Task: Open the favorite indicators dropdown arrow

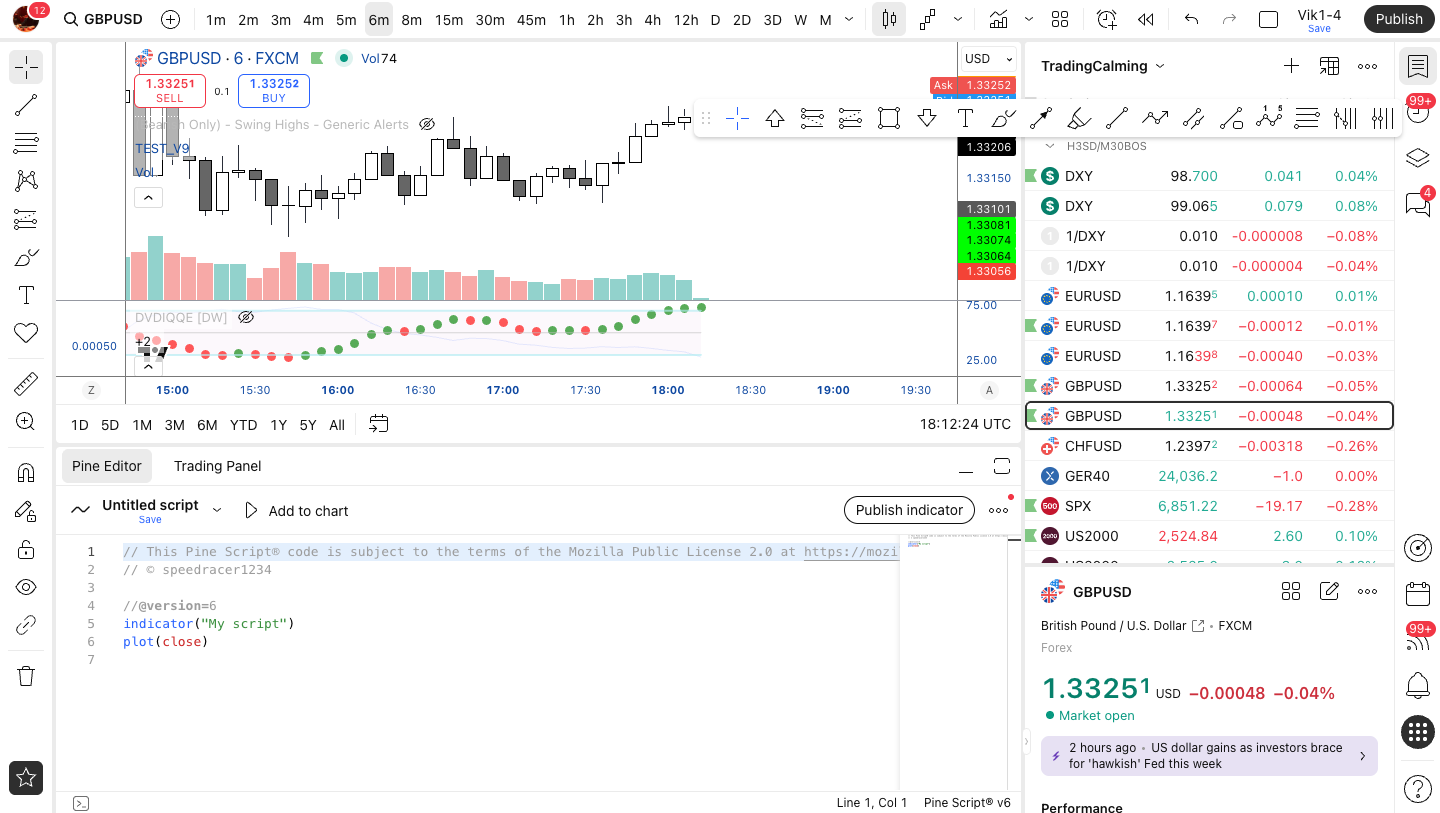Action: click(x=1029, y=19)
